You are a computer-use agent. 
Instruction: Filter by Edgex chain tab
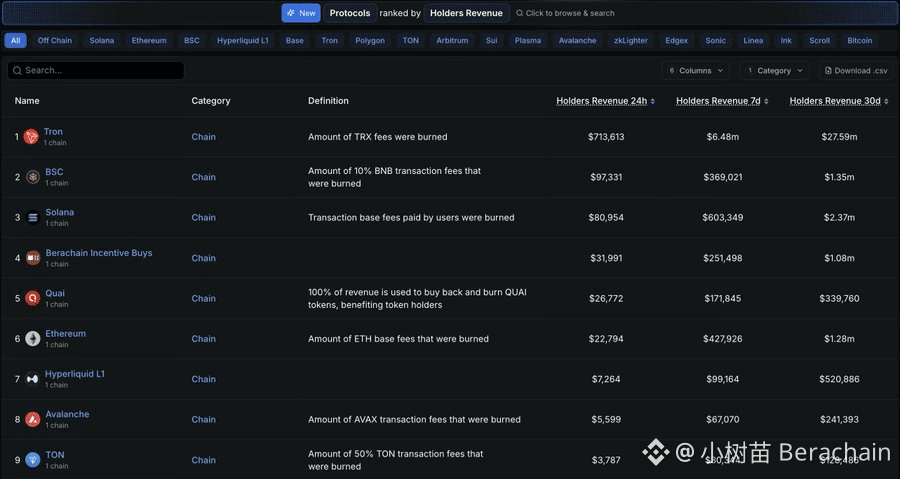676,40
